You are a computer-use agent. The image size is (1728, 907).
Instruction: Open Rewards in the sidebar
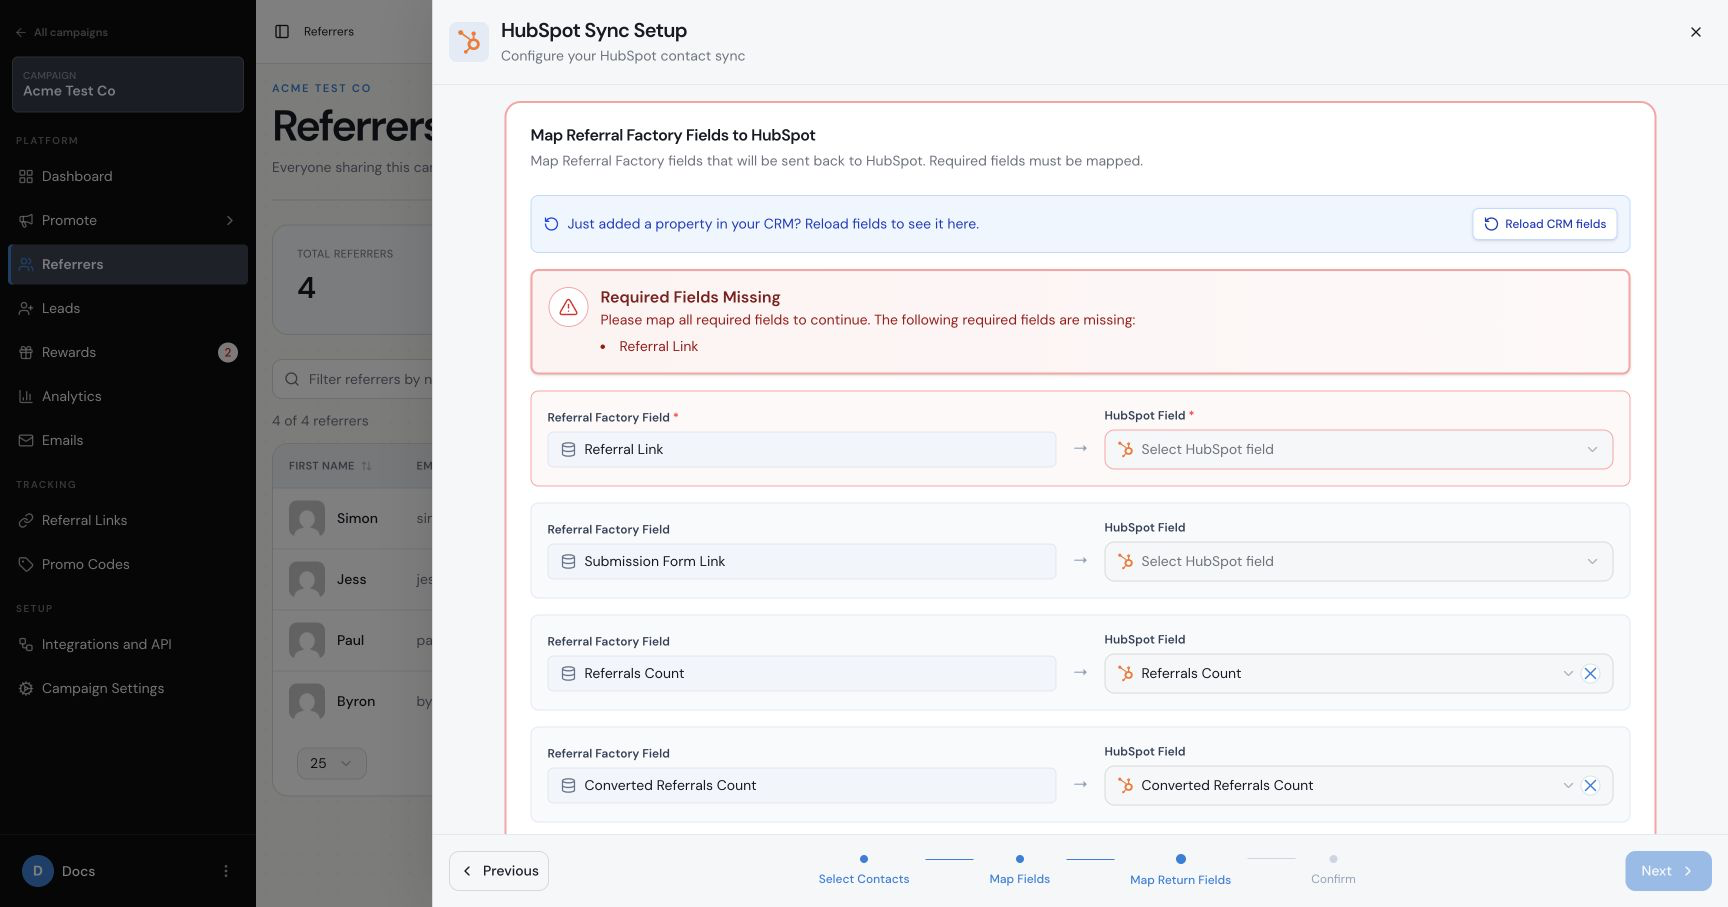(x=128, y=352)
